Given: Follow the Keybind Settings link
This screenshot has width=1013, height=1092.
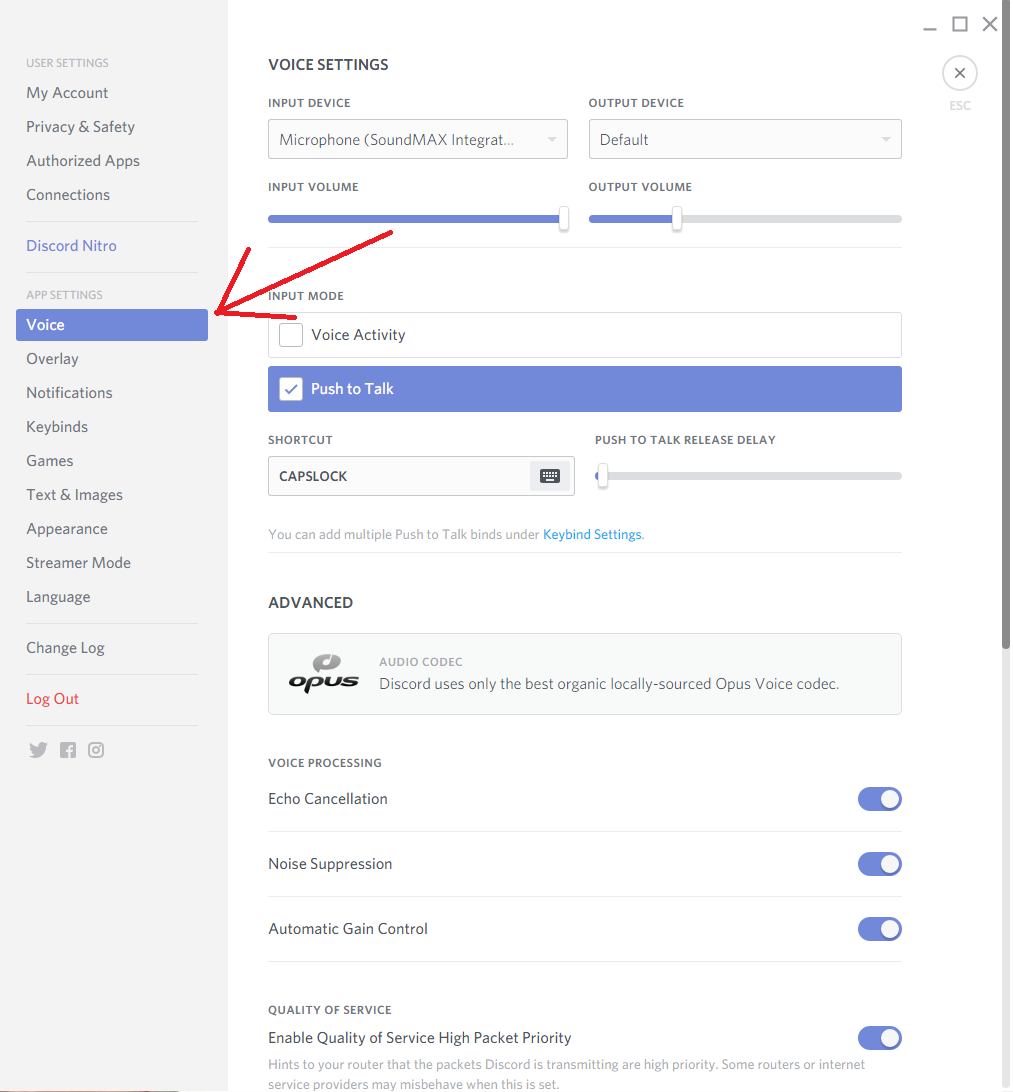Looking at the screenshot, I should [592, 535].
